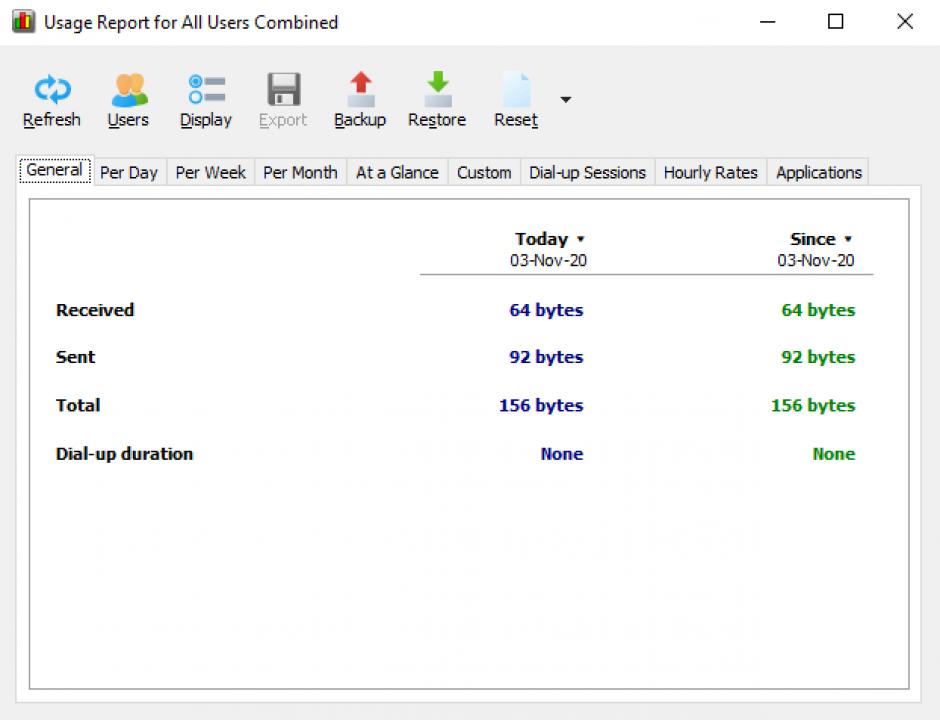The image size is (940, 720).
Task: Switch to the Per Day tab
Action: [129, 173]
